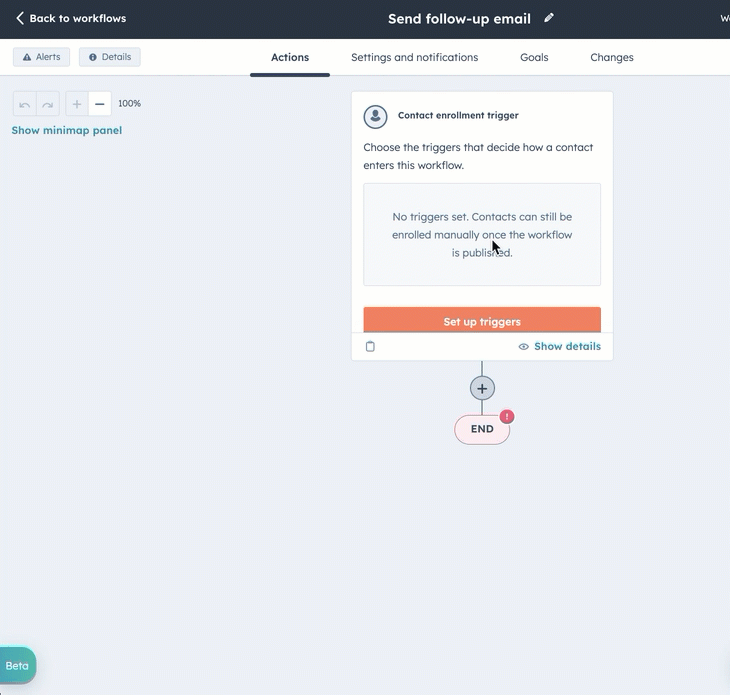Click the clipboard icon on trigger card
This screenshot has width=730, height=695.
tap(370, 346)
